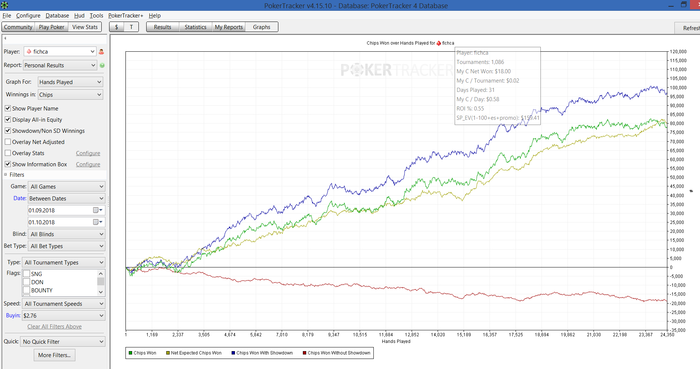Click the player silhouette icon beside Player field
Viewport: 700px width, 369px height.
101,52
